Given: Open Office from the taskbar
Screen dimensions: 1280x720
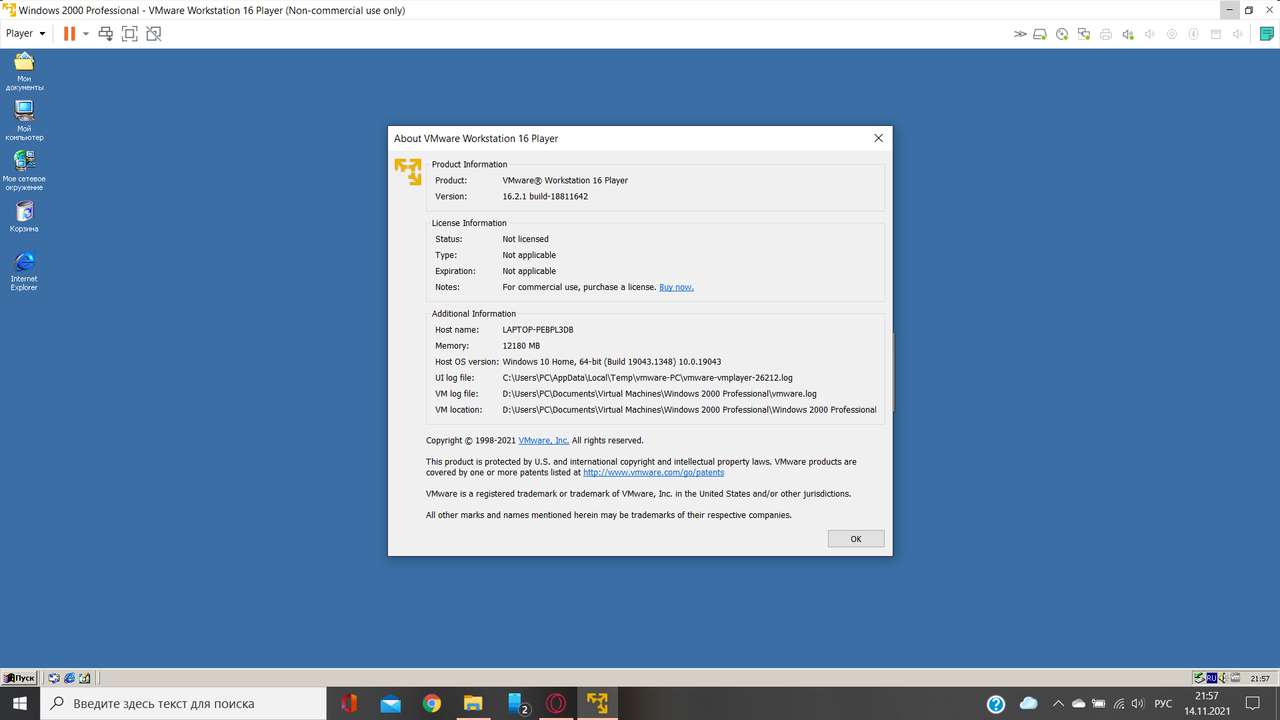Looking at the screenshot, I should point(349,703).
